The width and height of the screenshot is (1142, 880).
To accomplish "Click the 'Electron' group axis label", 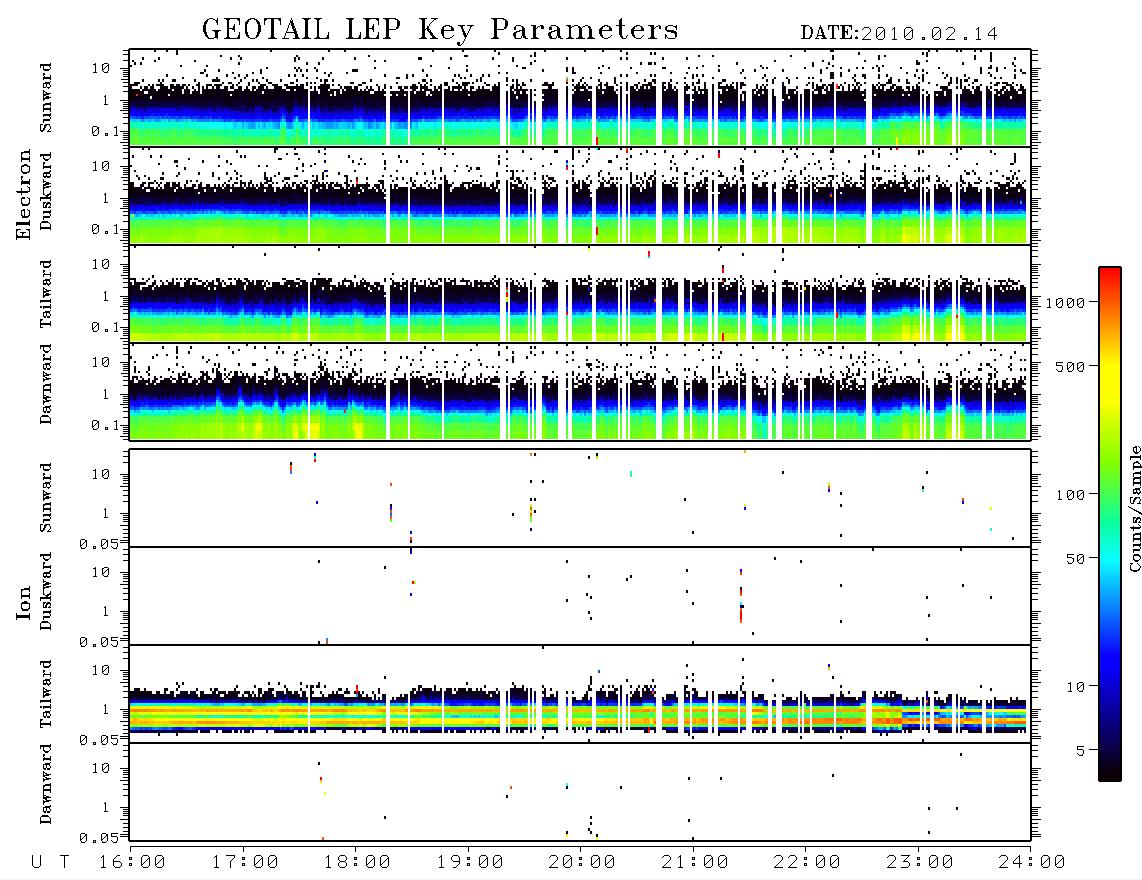I will click(24, 195).
